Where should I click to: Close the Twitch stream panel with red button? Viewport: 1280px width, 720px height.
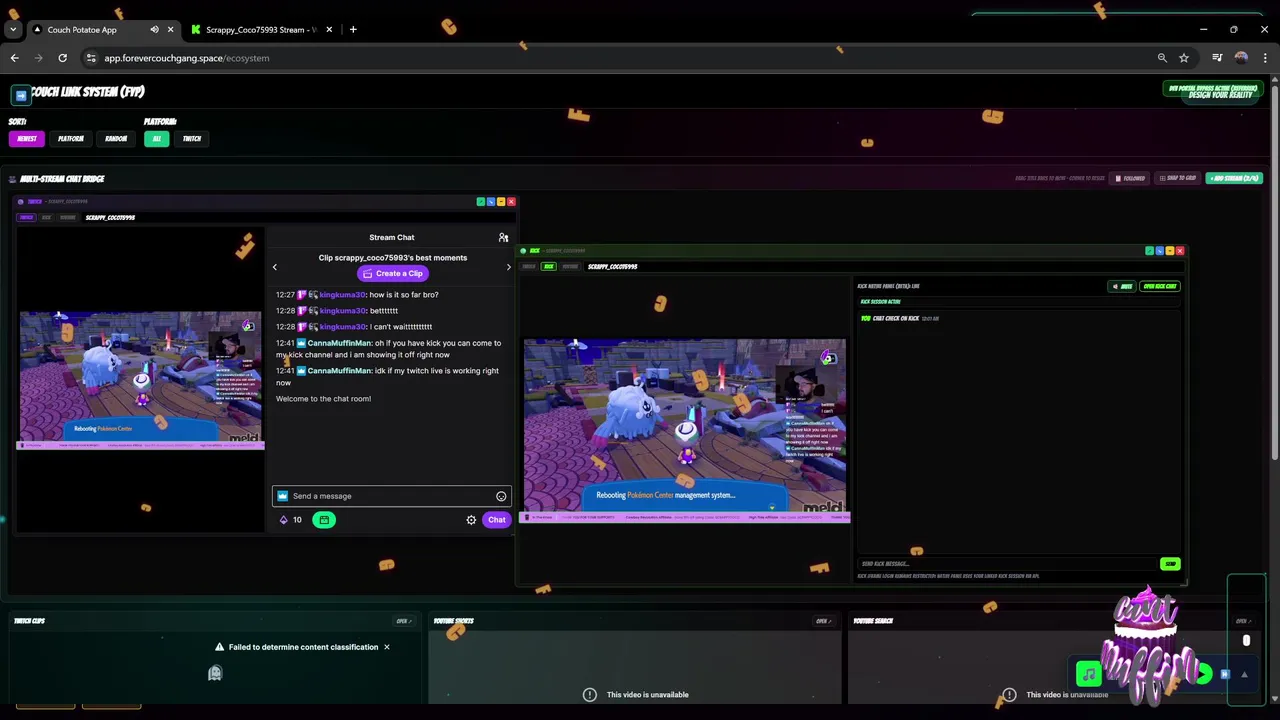(x=511, y=202)
